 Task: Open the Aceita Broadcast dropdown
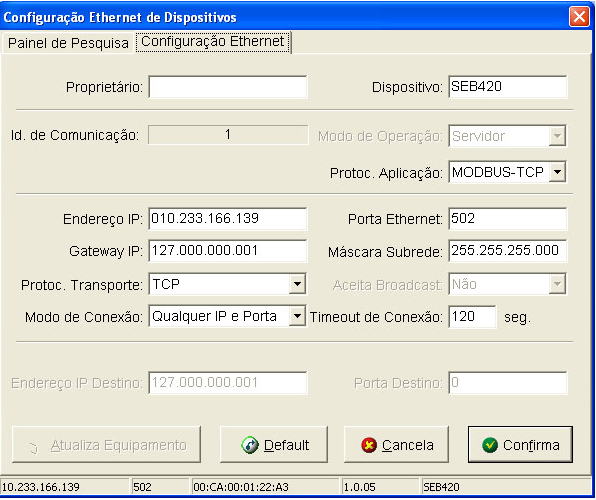[x=557, y=284]
